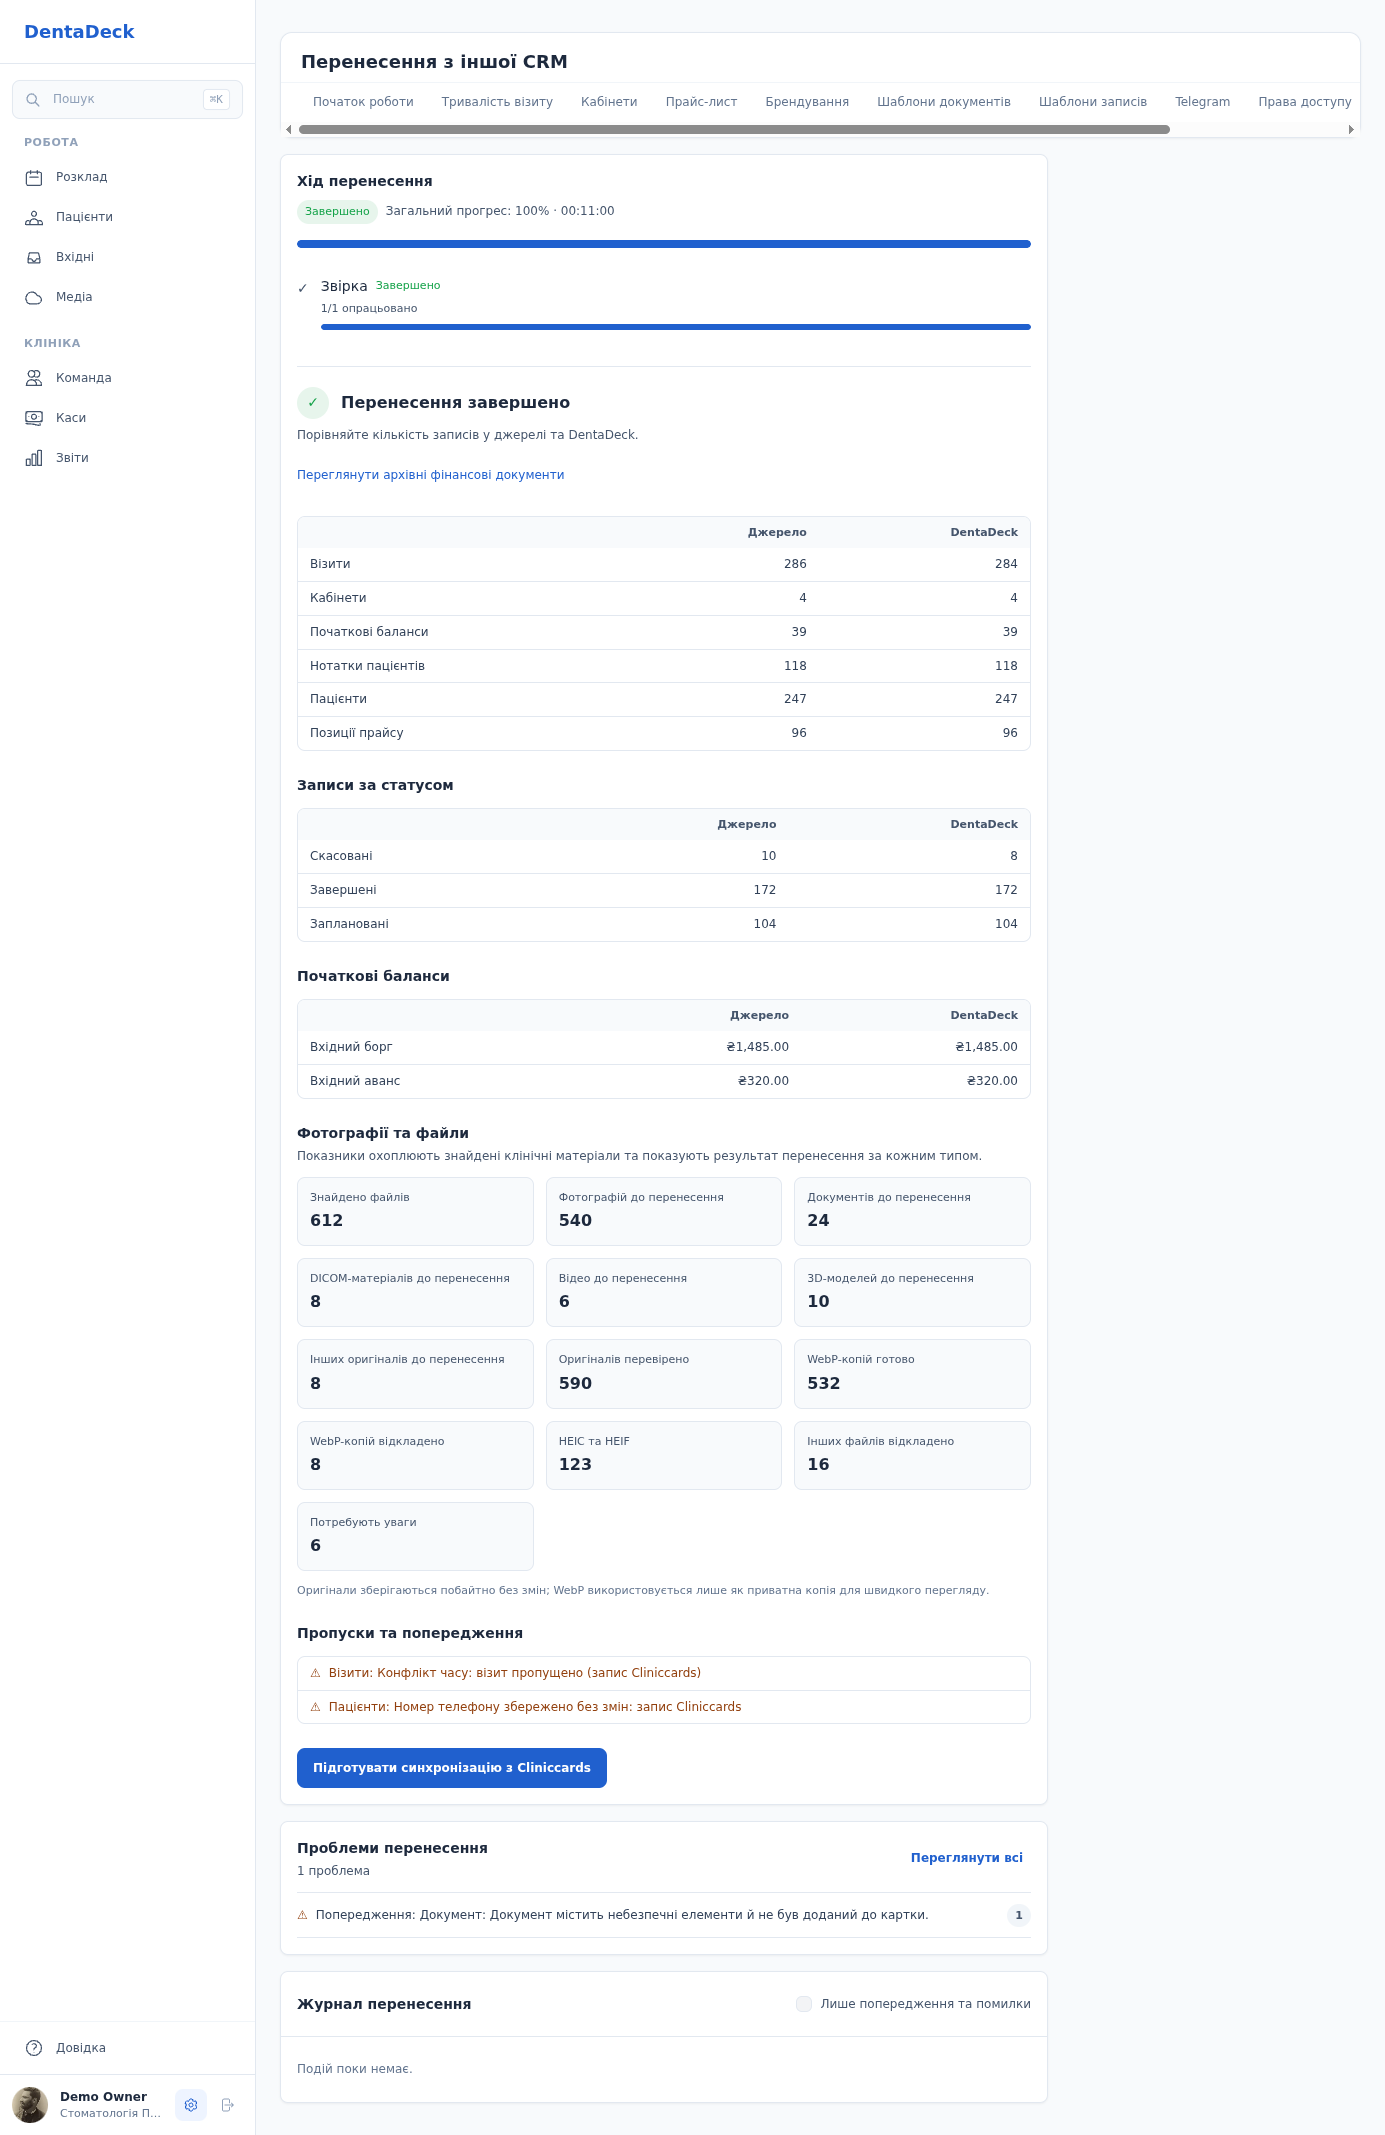Click the warning icon on phone number row
Screen dimensions: 1385x2135
click(315, 1707)
